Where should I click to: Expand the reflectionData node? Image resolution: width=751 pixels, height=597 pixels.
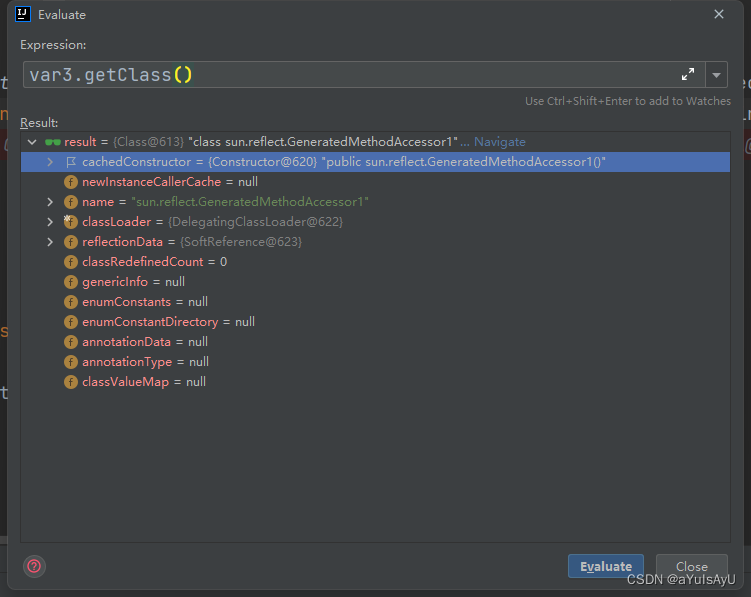tap(50, 242)
